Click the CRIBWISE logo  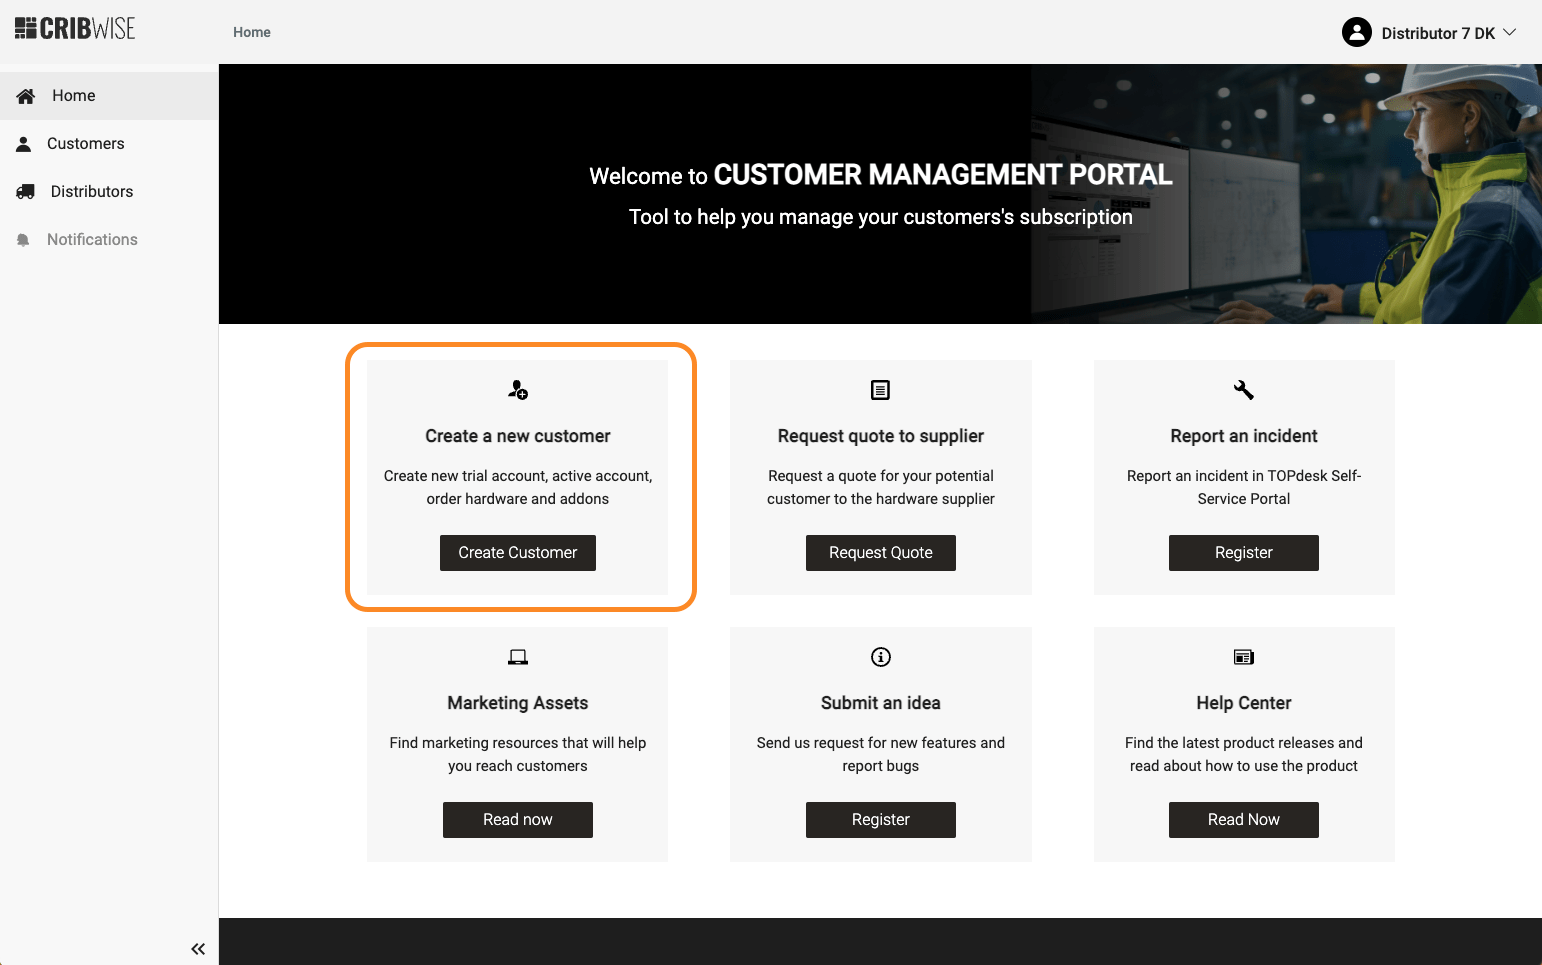[x=75, y=29]
